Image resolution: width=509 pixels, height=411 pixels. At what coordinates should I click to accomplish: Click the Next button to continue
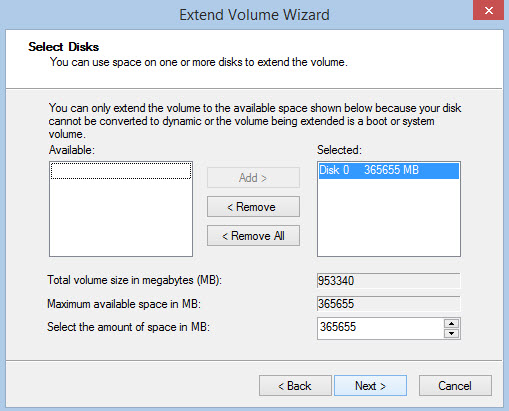[370, 386]
